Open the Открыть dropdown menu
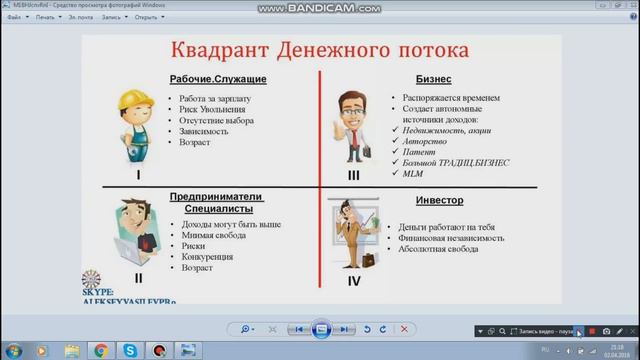 point(149,17)
